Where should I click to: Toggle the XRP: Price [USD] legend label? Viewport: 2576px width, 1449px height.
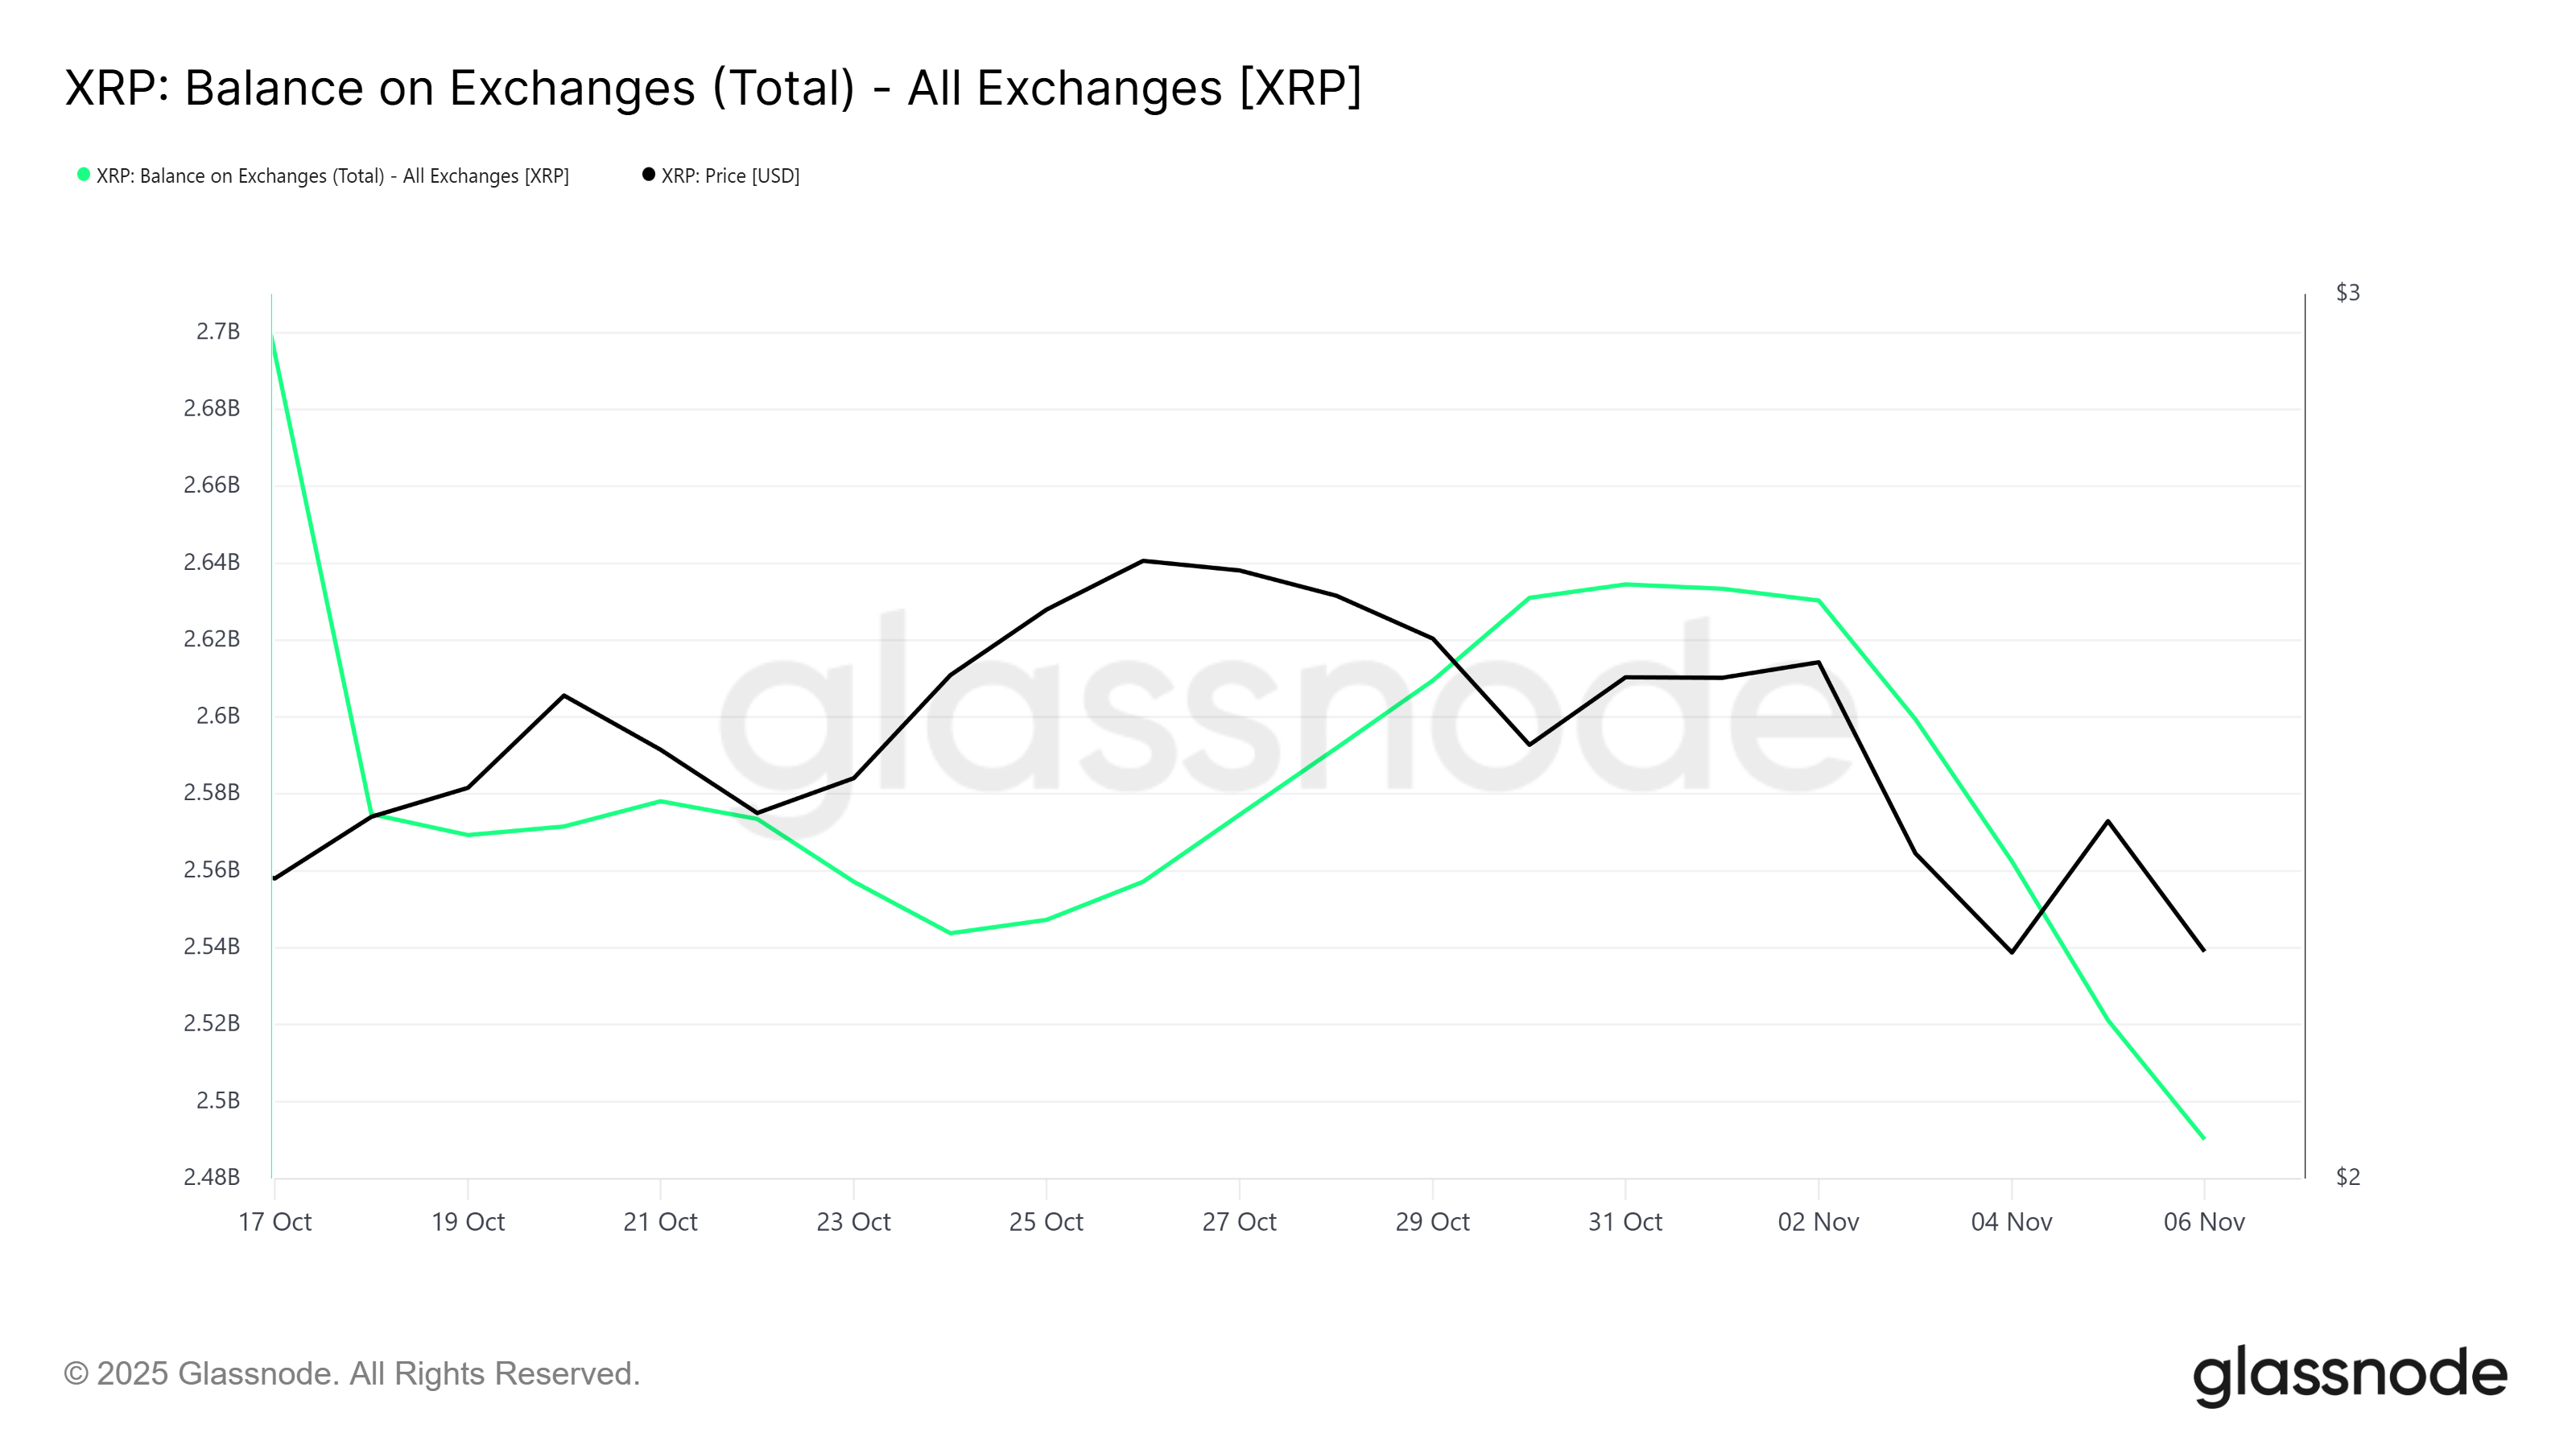coord(730,176)
